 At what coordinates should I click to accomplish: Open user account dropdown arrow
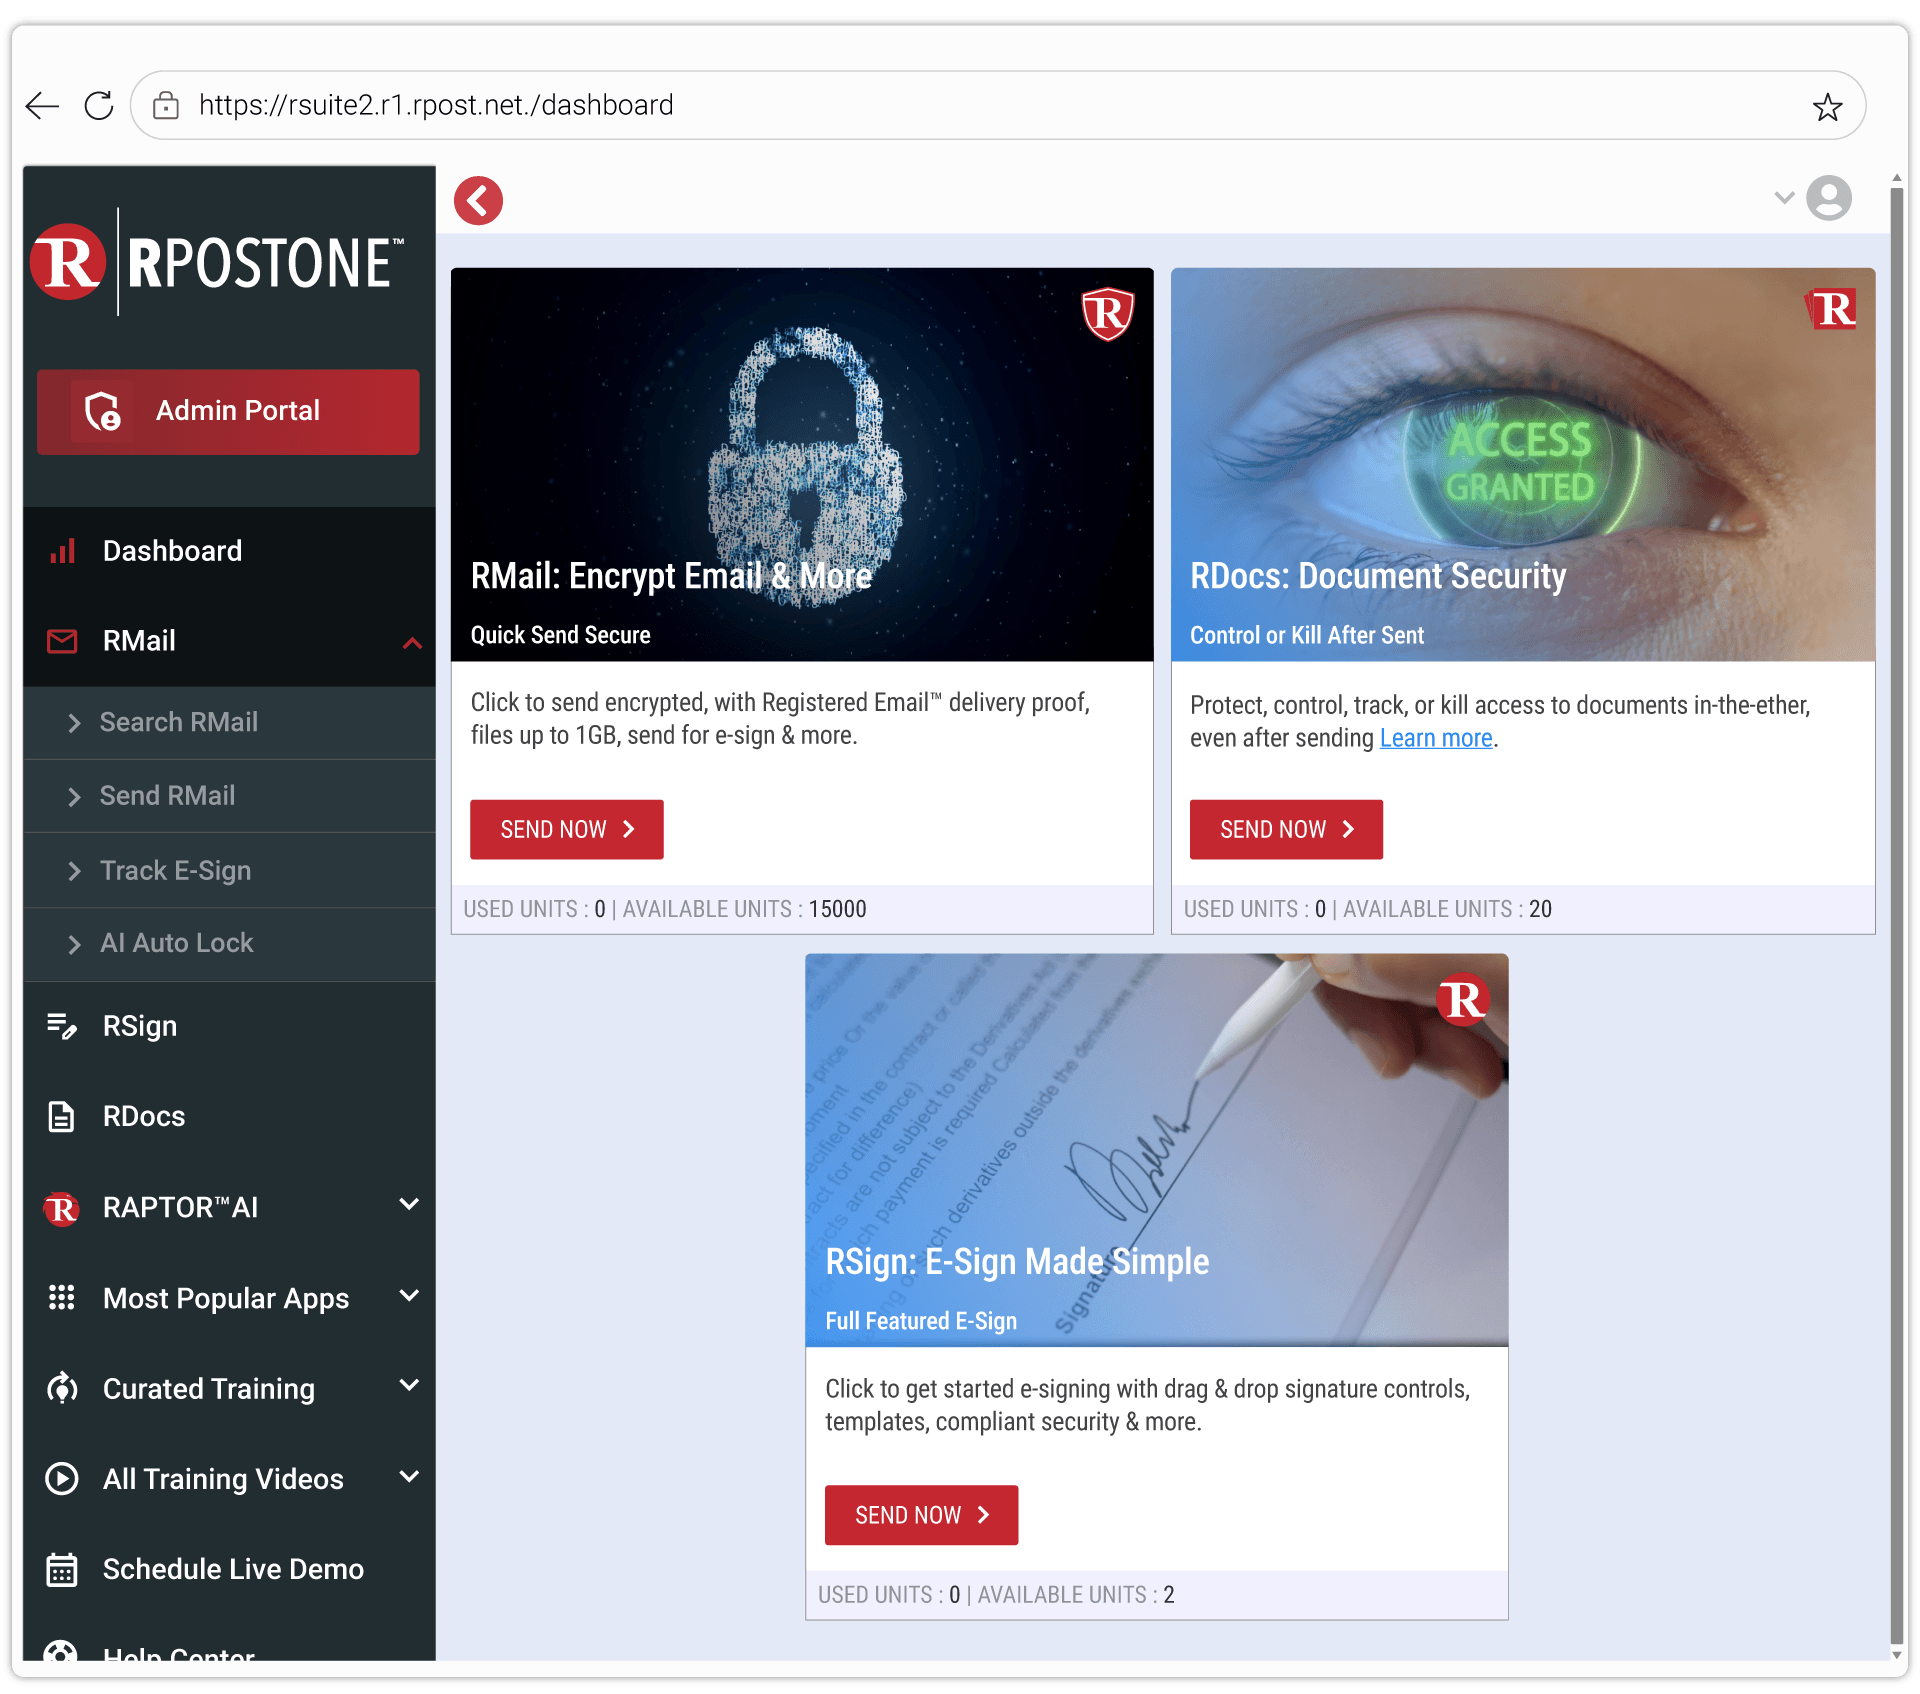click(1784, 197)
